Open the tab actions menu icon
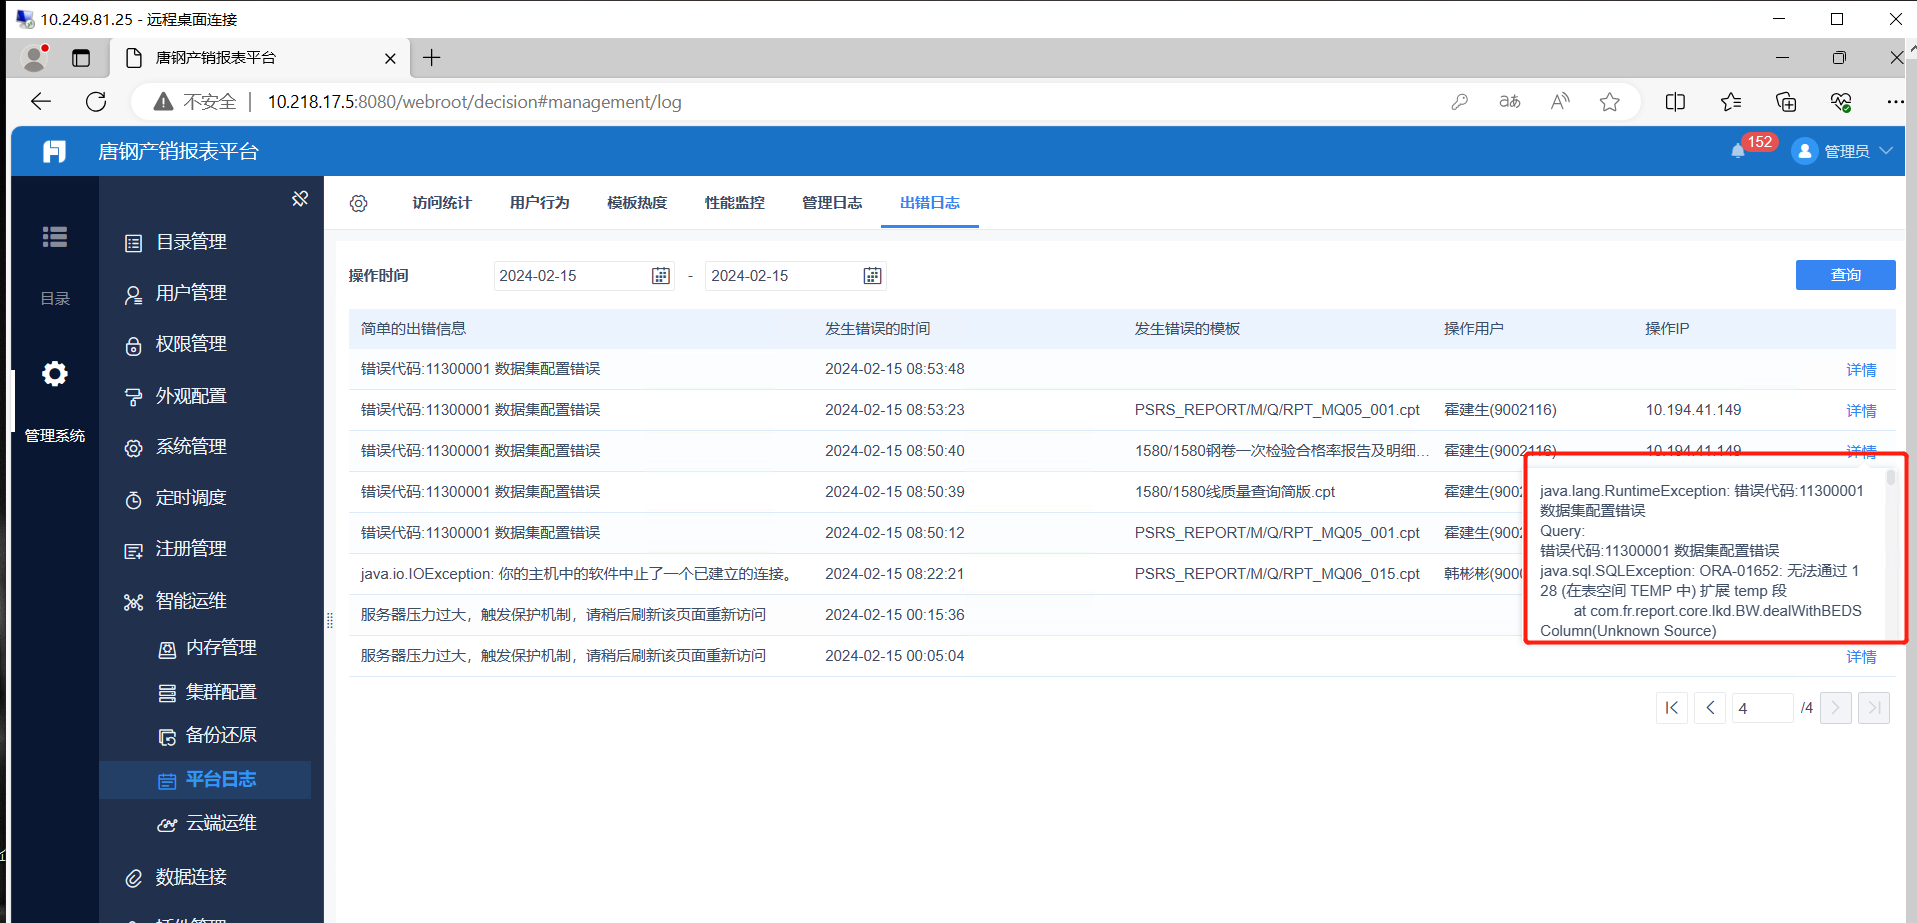Screen dimensions: 1917x923 (x=81, y=58)
